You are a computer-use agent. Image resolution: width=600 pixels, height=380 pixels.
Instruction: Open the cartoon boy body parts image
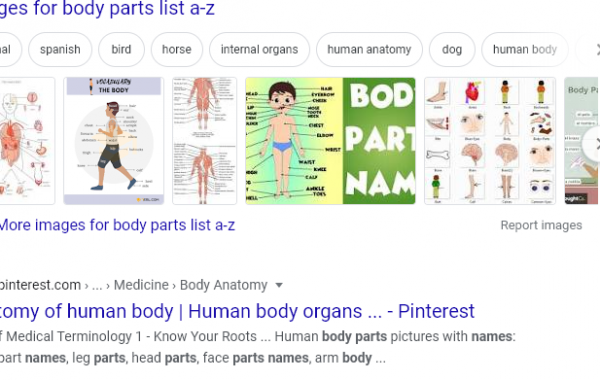(330, 141)
